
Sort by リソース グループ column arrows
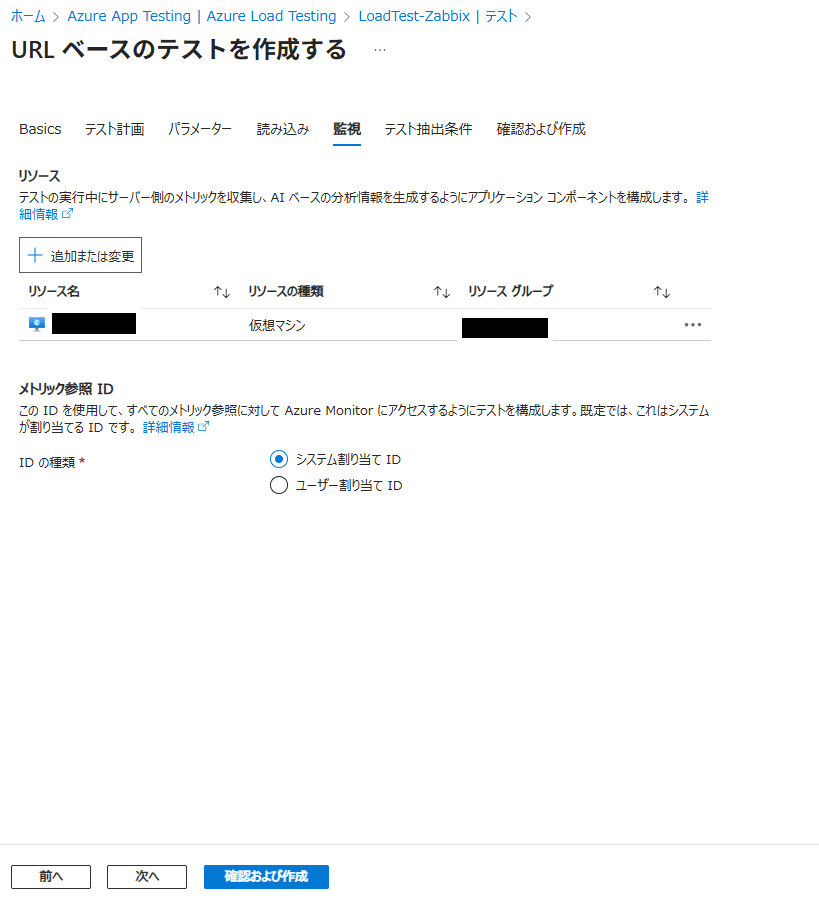661,292
